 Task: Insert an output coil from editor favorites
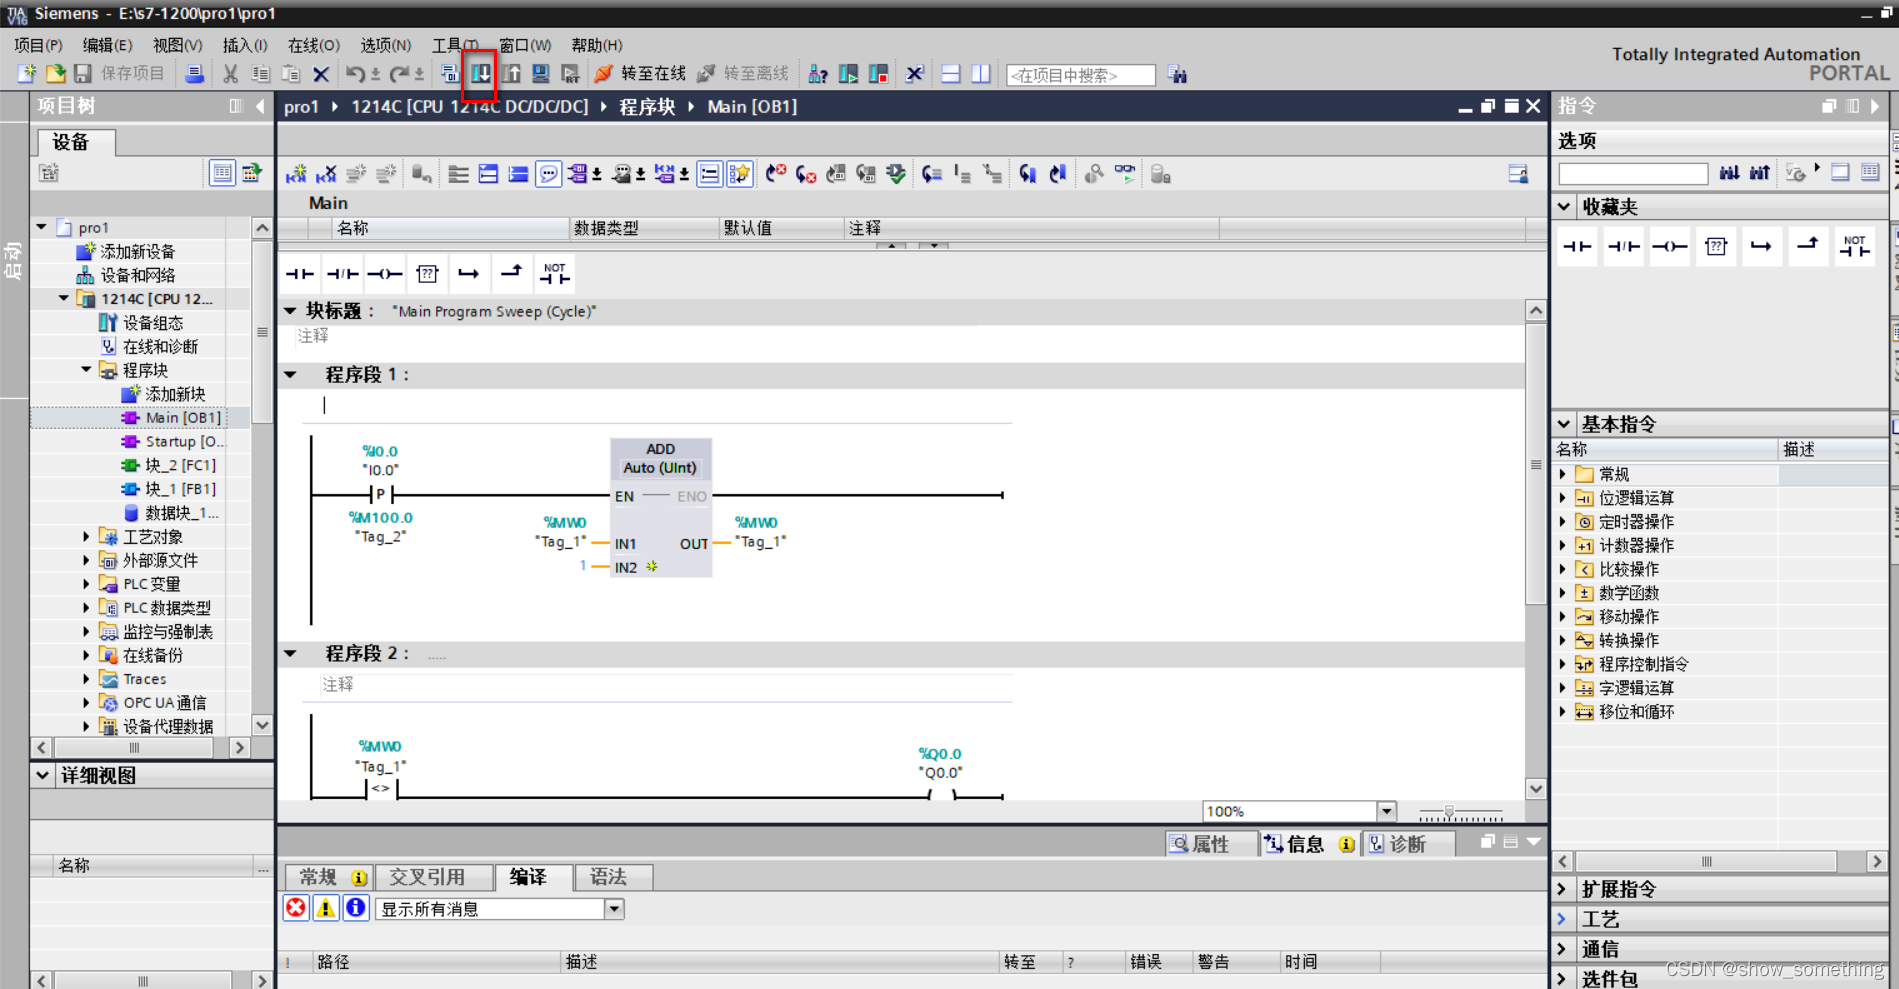385,273
